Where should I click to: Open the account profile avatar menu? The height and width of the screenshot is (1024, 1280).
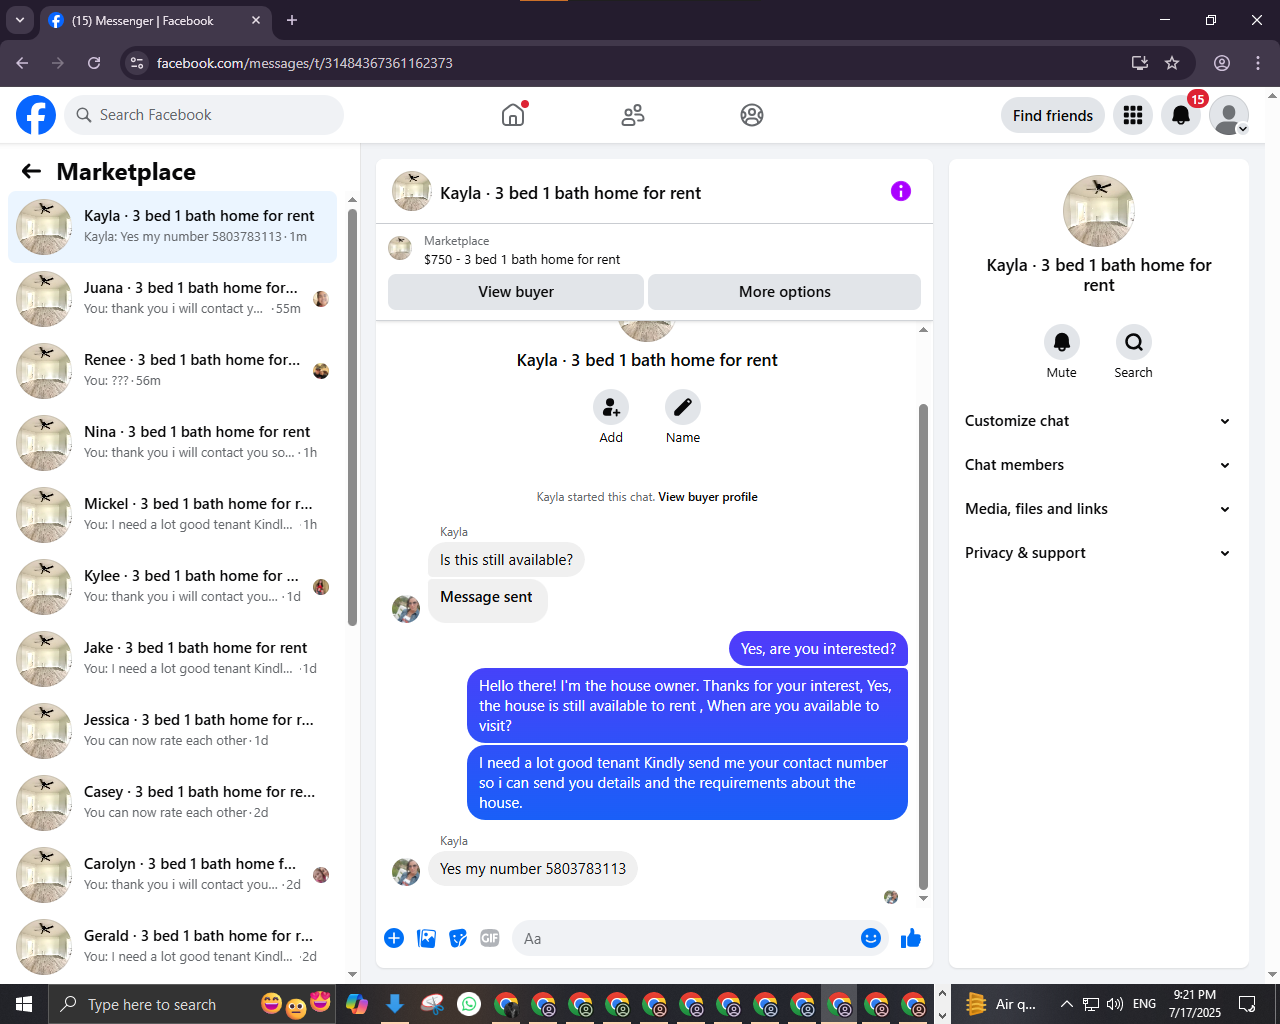coord(1229,115)
